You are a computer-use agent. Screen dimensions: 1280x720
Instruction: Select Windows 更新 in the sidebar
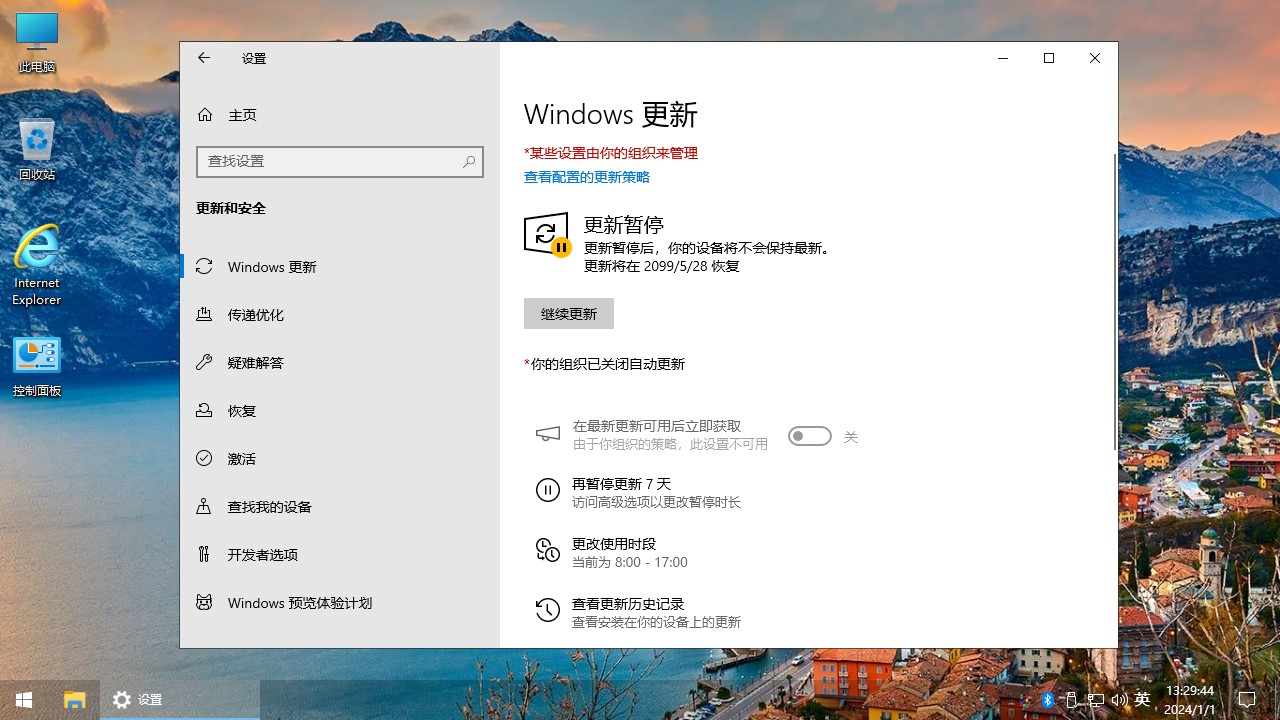(340, 267)
